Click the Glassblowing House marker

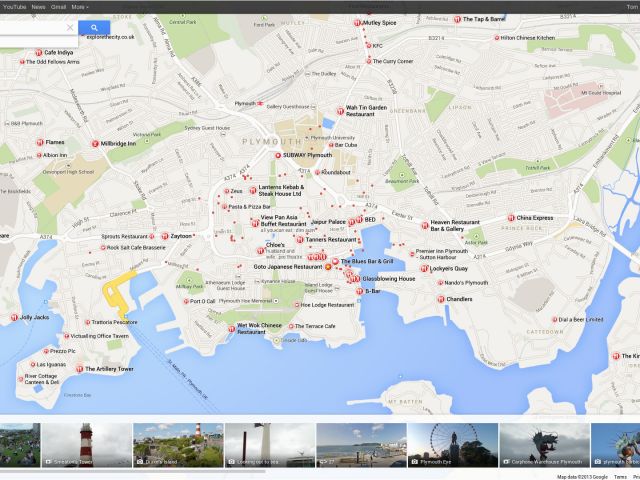coord(357,279)
